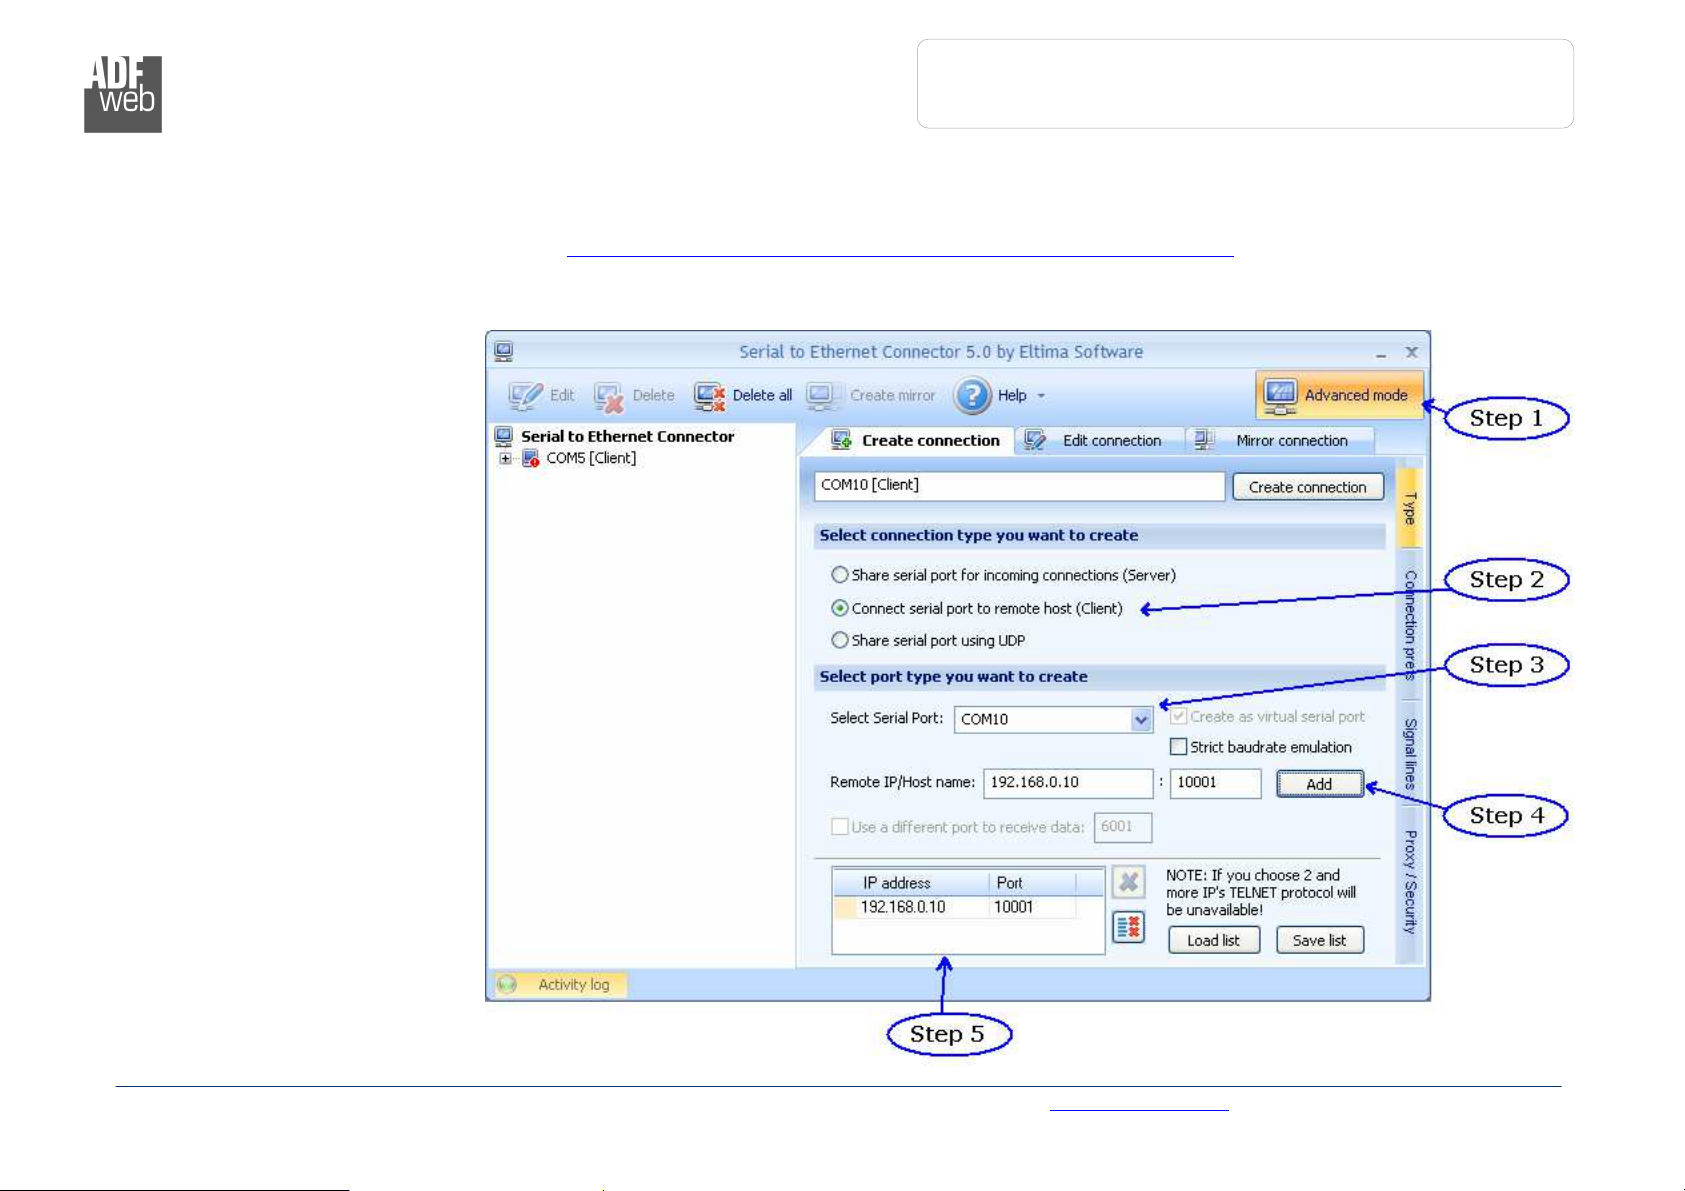The height and width of the screenshot is (1191, 1685).
Task: Click the receive port field 6001
Action: [1123, 827]
